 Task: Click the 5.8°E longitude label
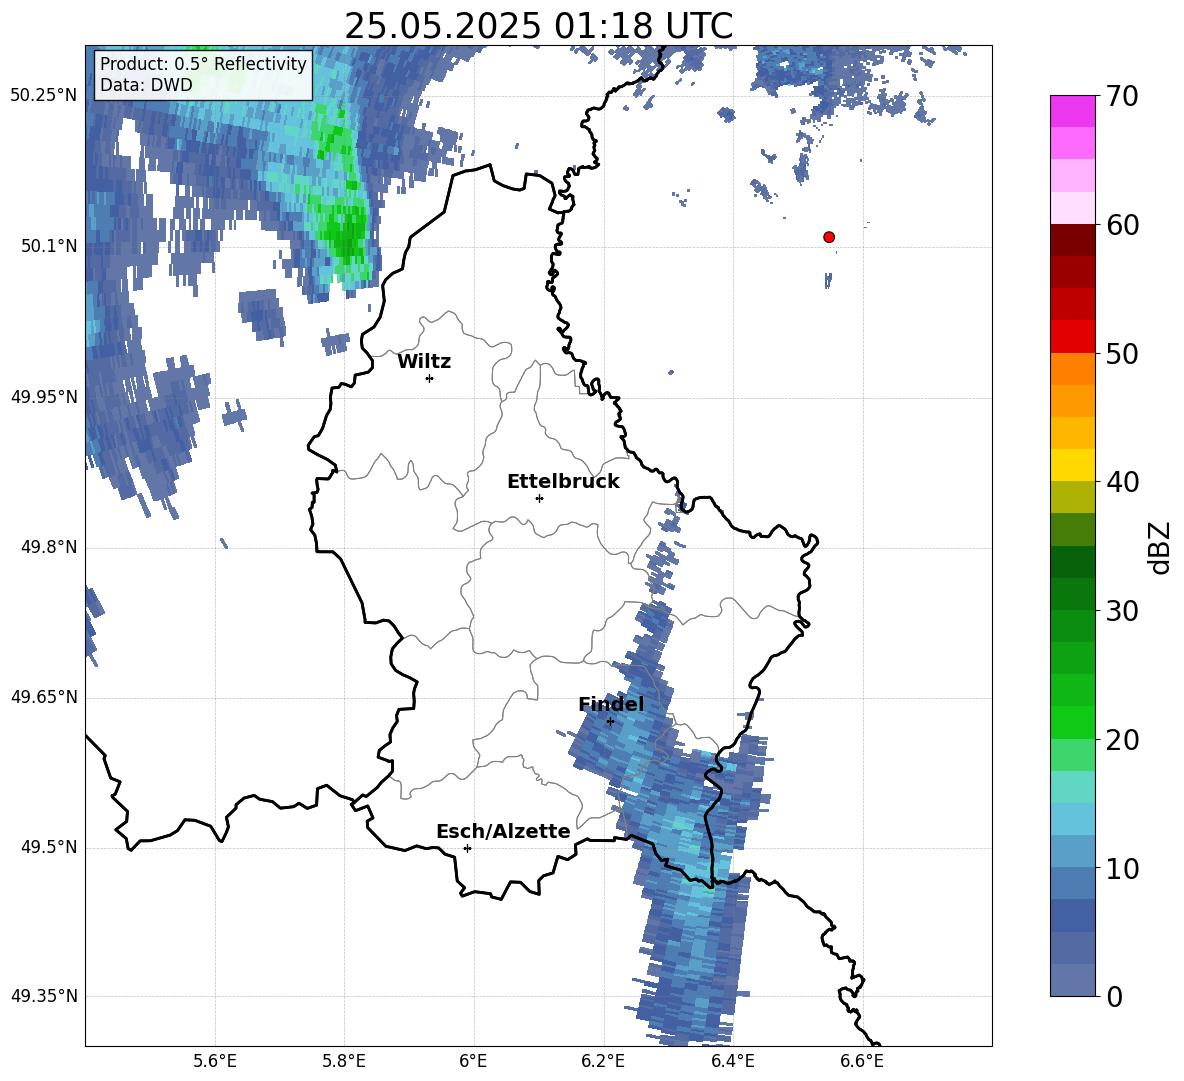tap(344, 1061)
